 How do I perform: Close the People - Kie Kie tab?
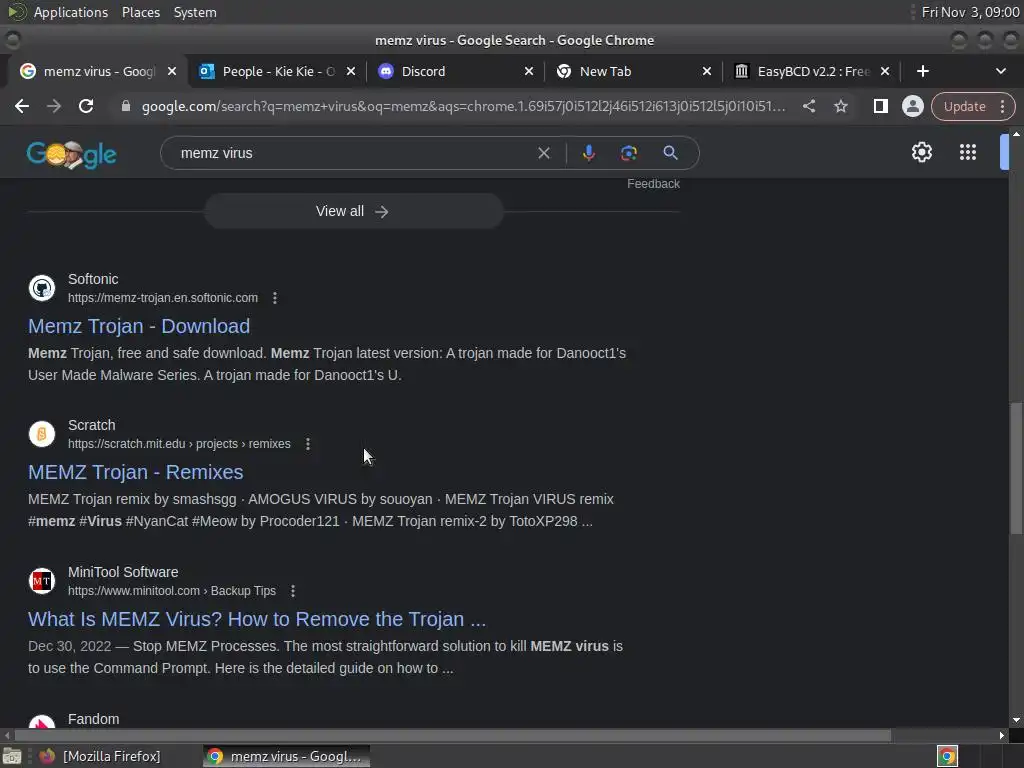click(351, 71)
